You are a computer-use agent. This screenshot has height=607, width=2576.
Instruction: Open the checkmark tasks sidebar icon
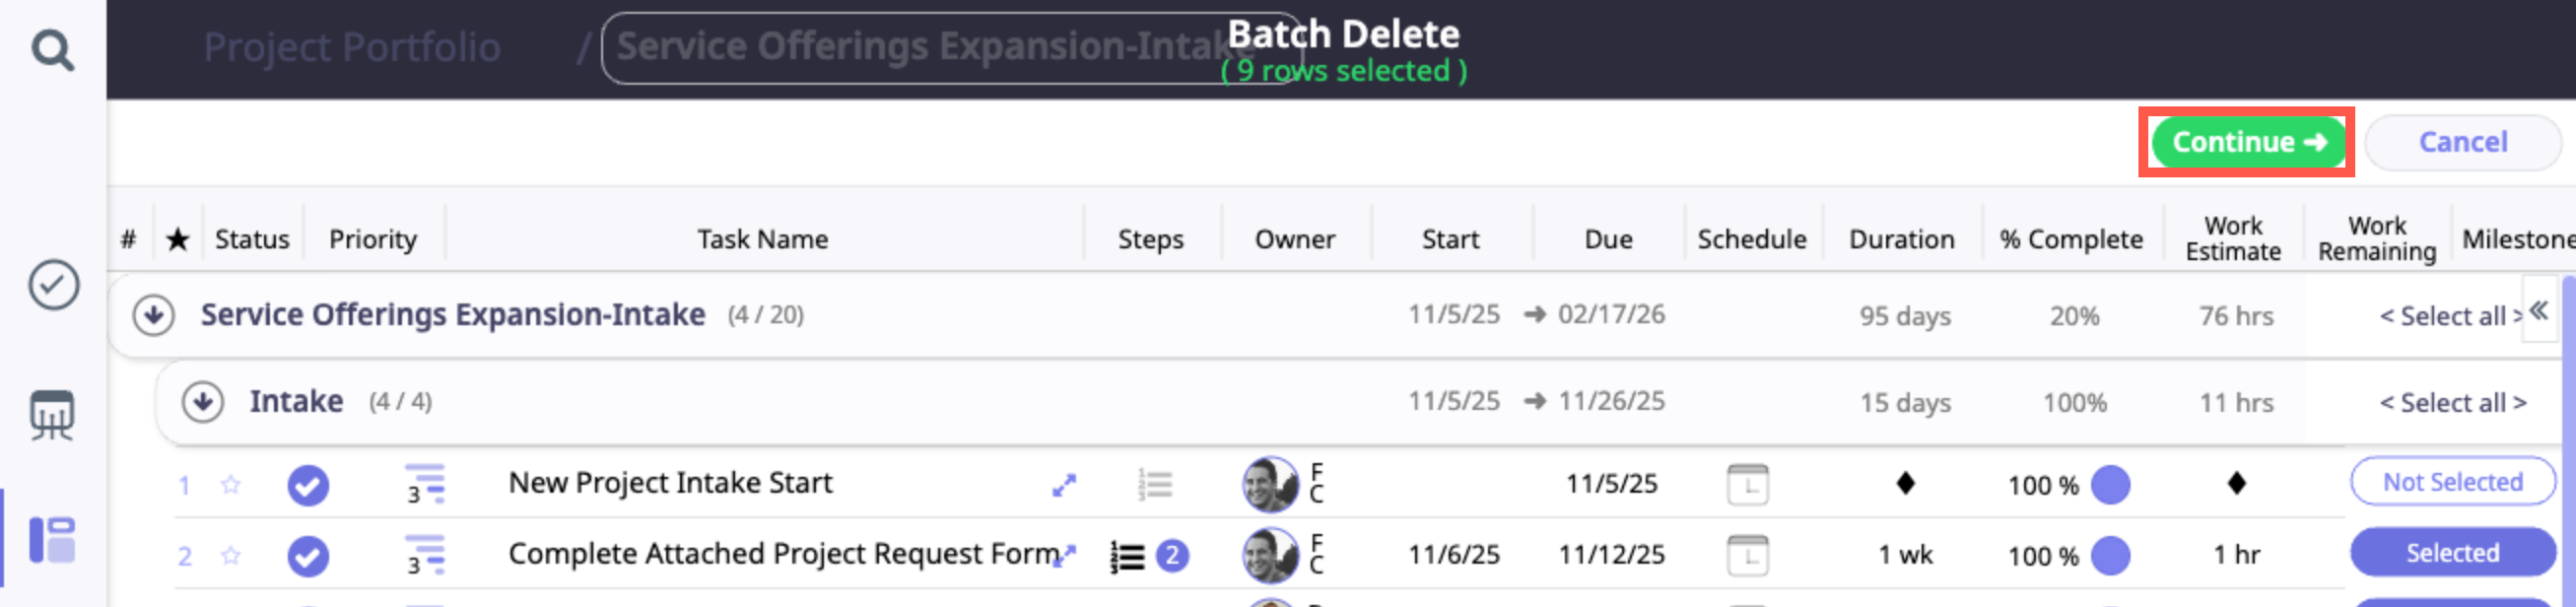(53, 285)
